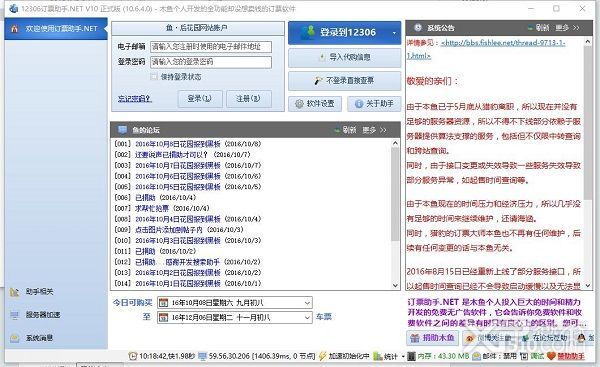Refresh the 鱼的论坛 panel via 刷新
This screenshot has width=600, height=367.
[346, 130]
